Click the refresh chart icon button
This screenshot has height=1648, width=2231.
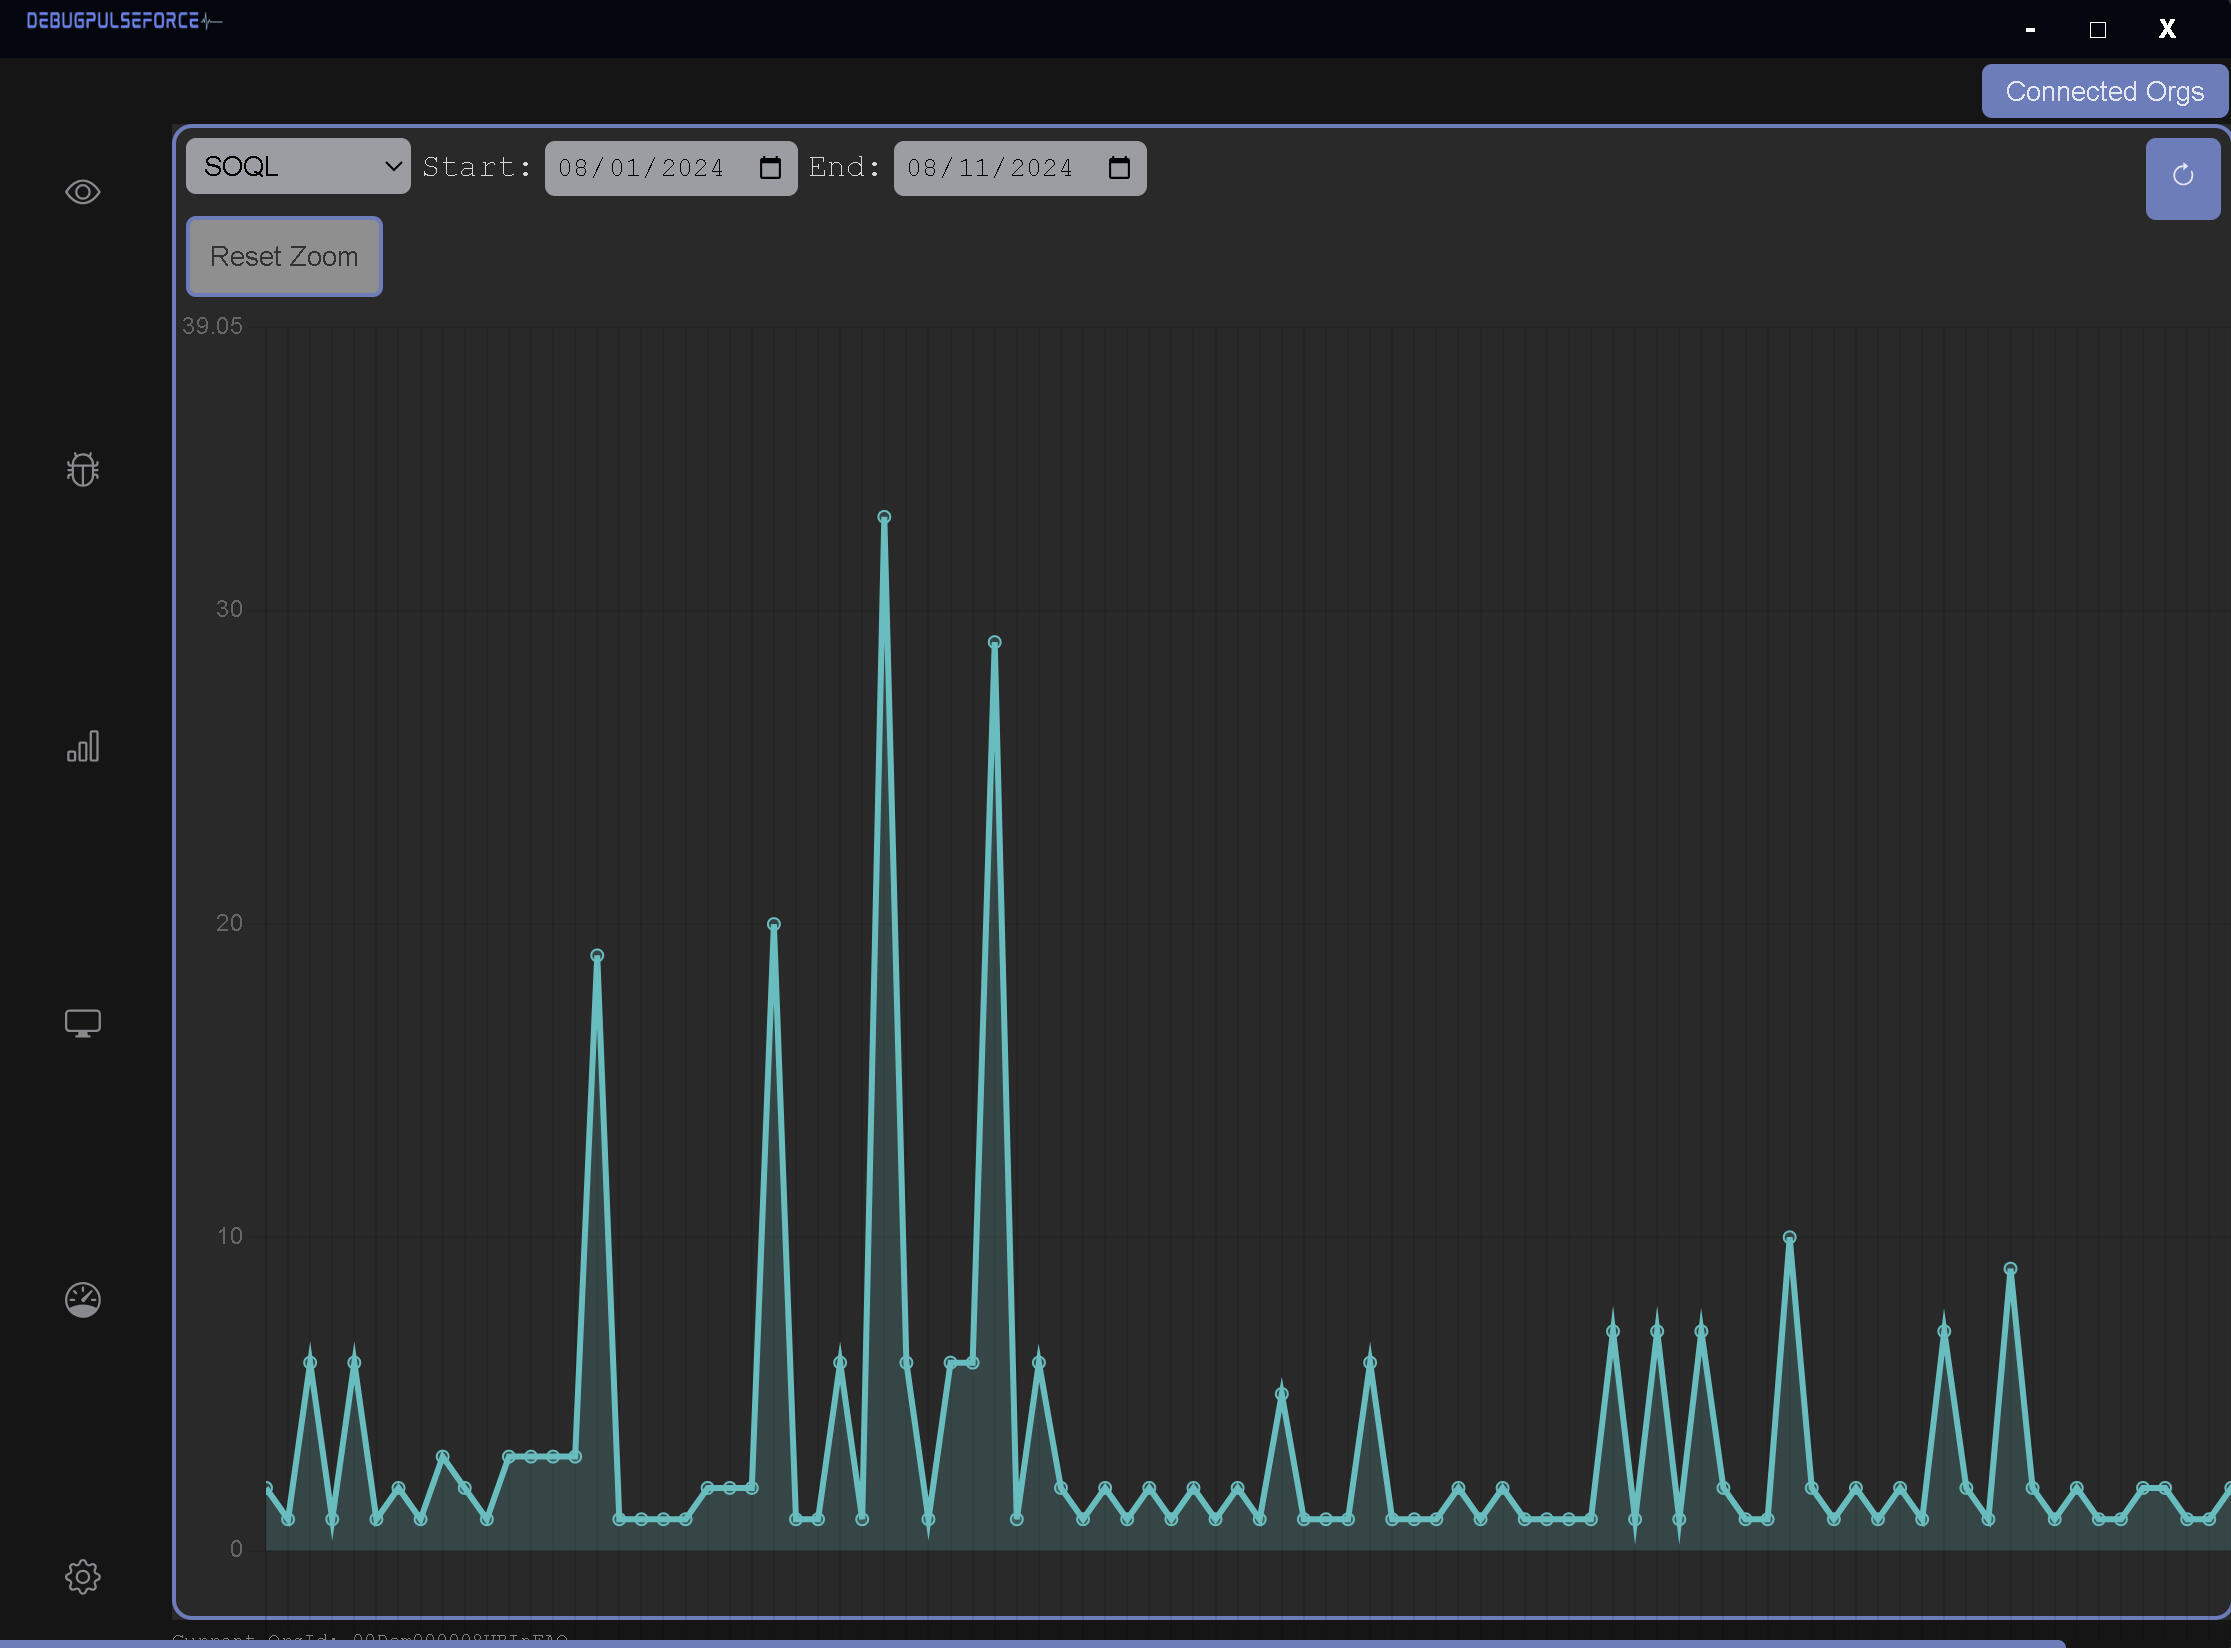pyautogui.click(x=2182, y=177)
